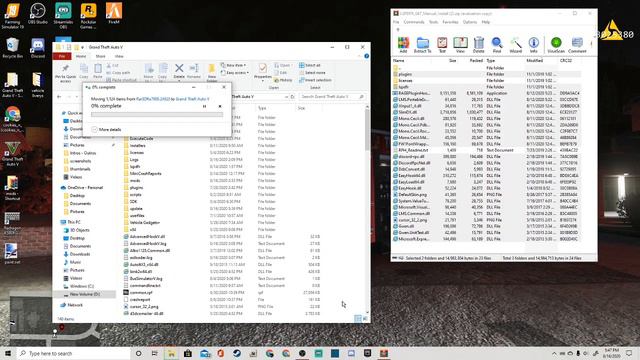
Task: Open the FiveM desktop shortcut
Action: pyautogui.click(x=114, y=13)
